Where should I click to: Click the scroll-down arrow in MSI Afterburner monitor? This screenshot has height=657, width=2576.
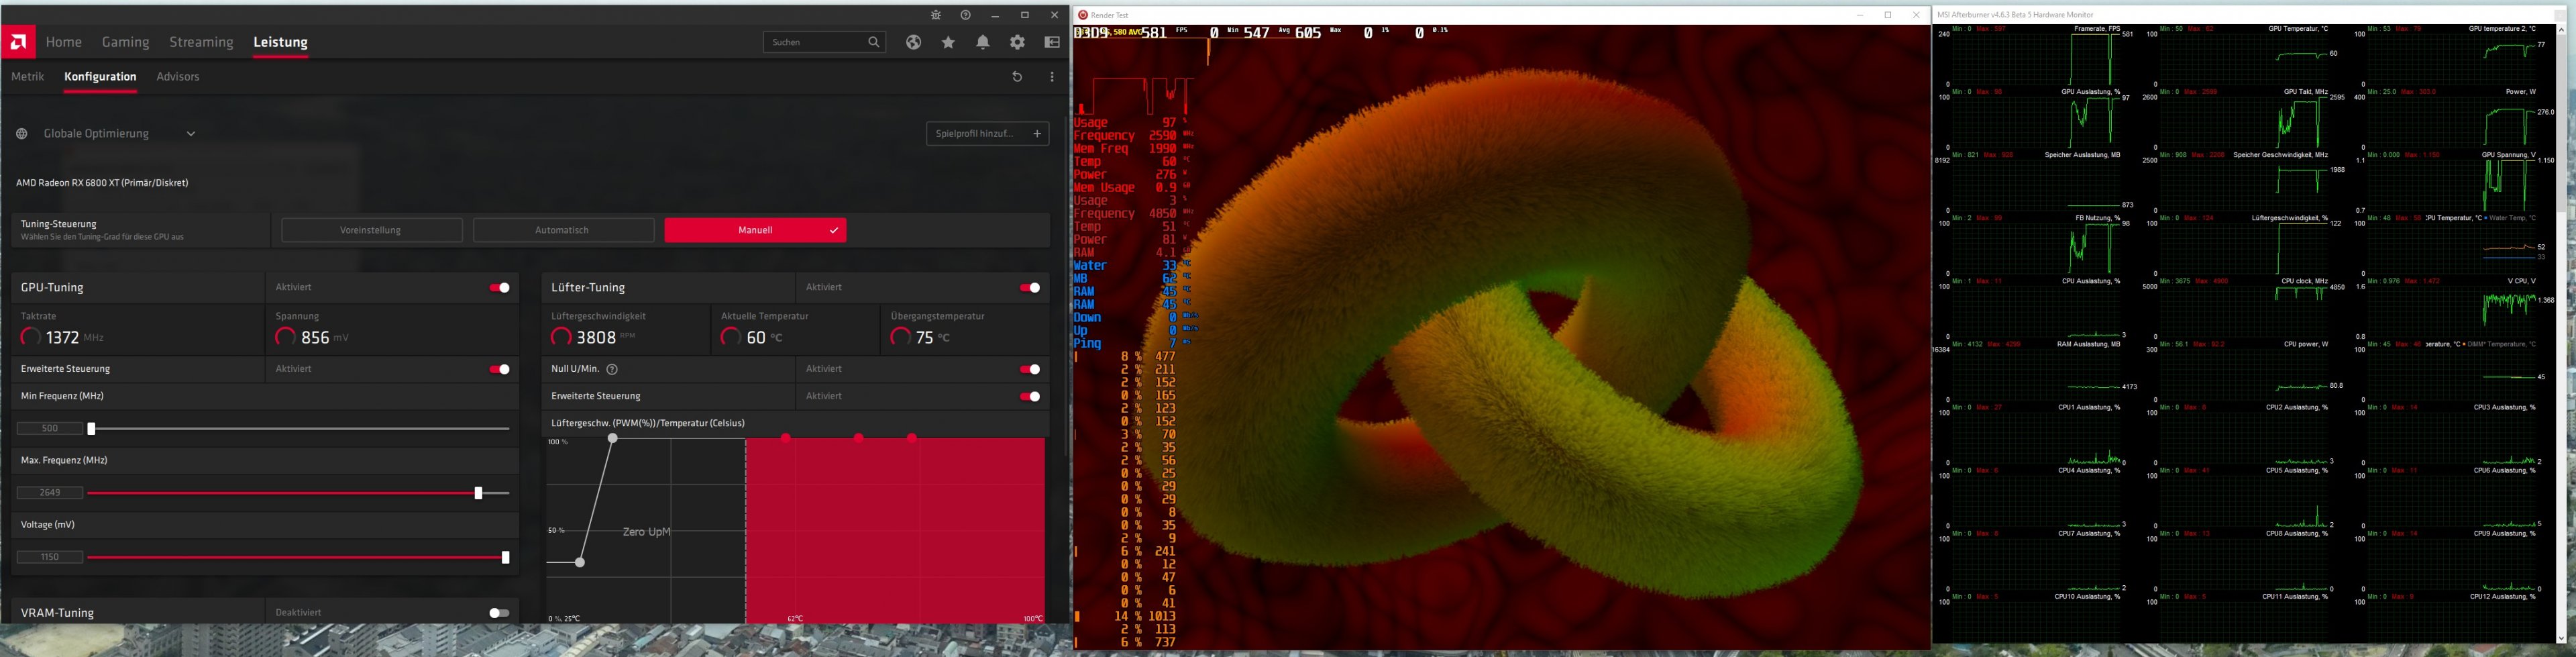(2561, 638)
